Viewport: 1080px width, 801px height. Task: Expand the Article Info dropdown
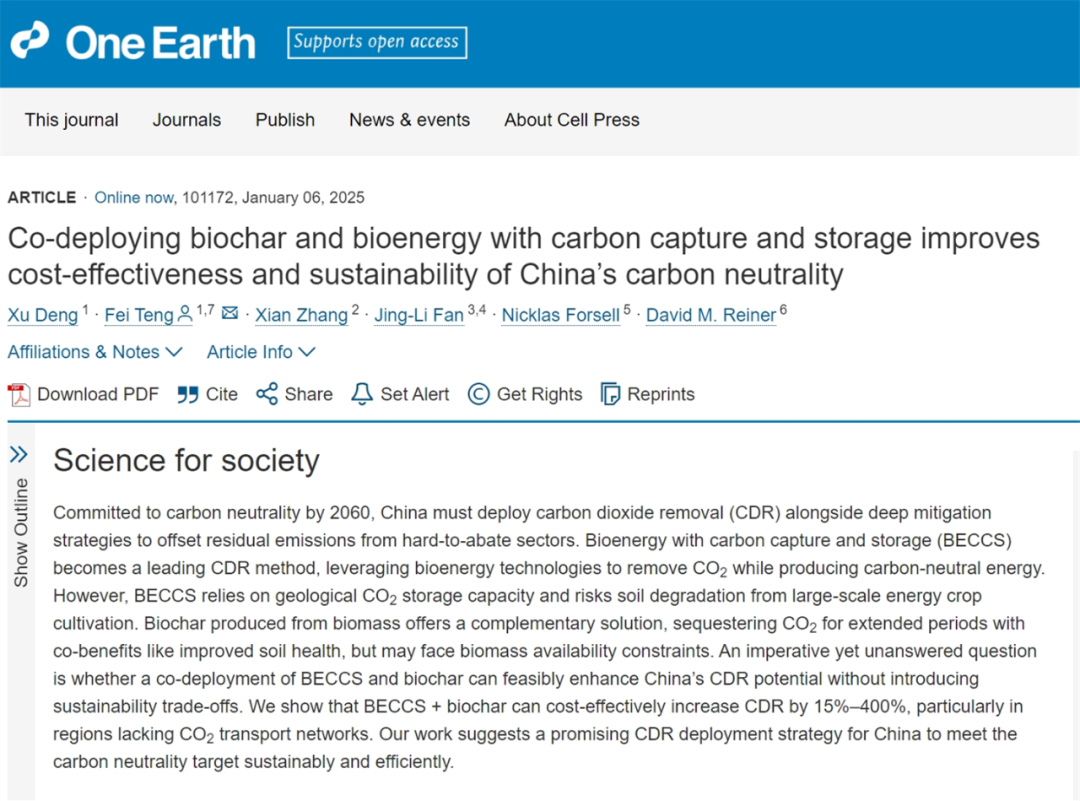click(261, 352)
